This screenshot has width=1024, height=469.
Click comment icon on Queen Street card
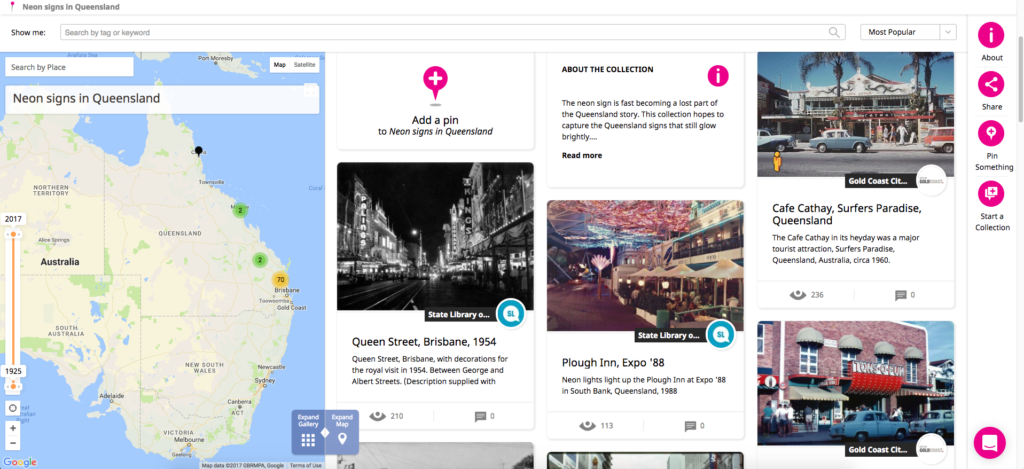coord(480,416)
